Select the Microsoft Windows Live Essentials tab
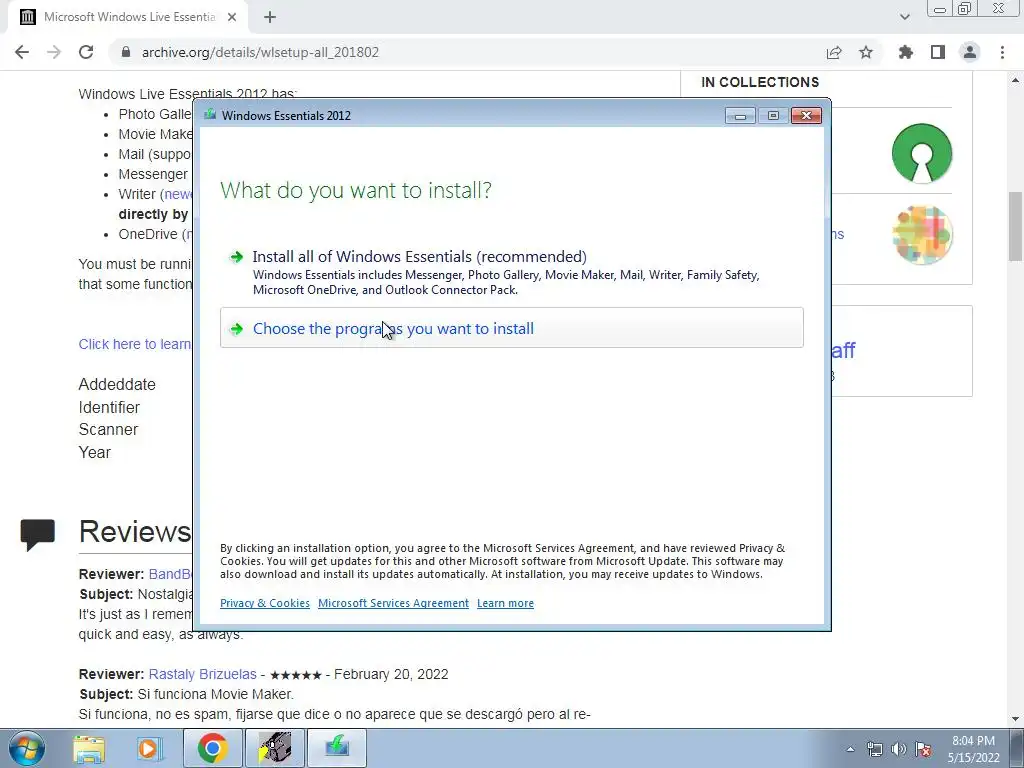 [128, 18]
